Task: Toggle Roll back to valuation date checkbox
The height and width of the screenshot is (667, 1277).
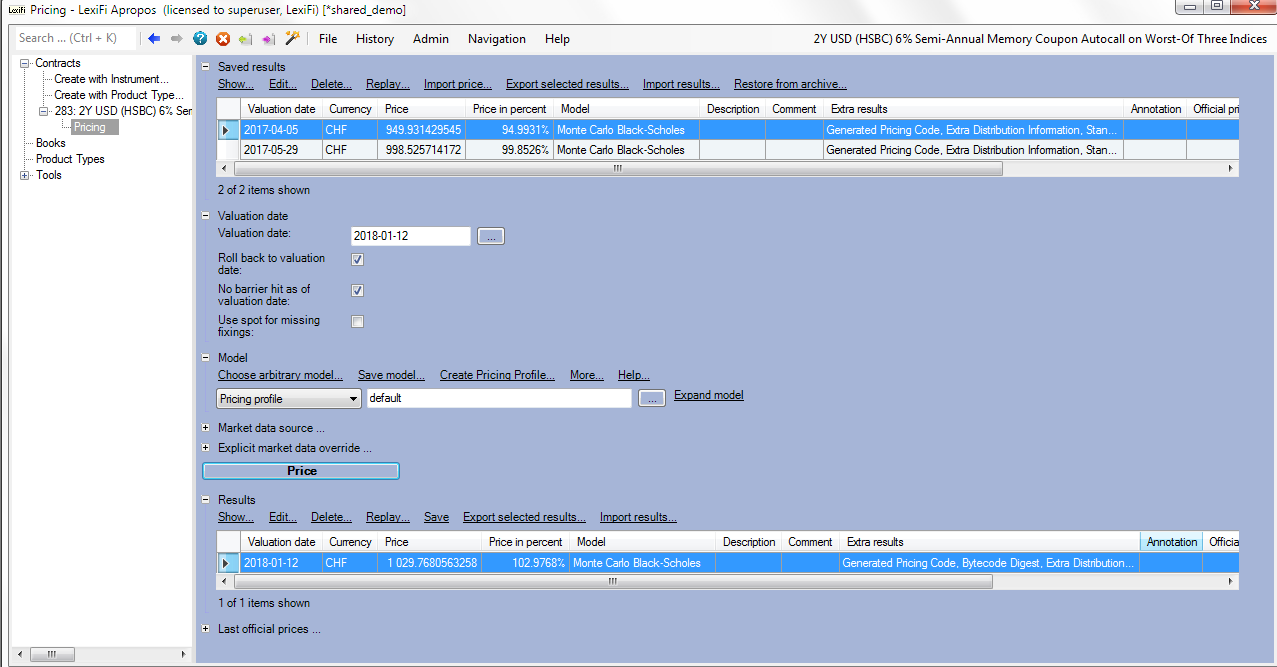Action: click(x=357, y=260)
